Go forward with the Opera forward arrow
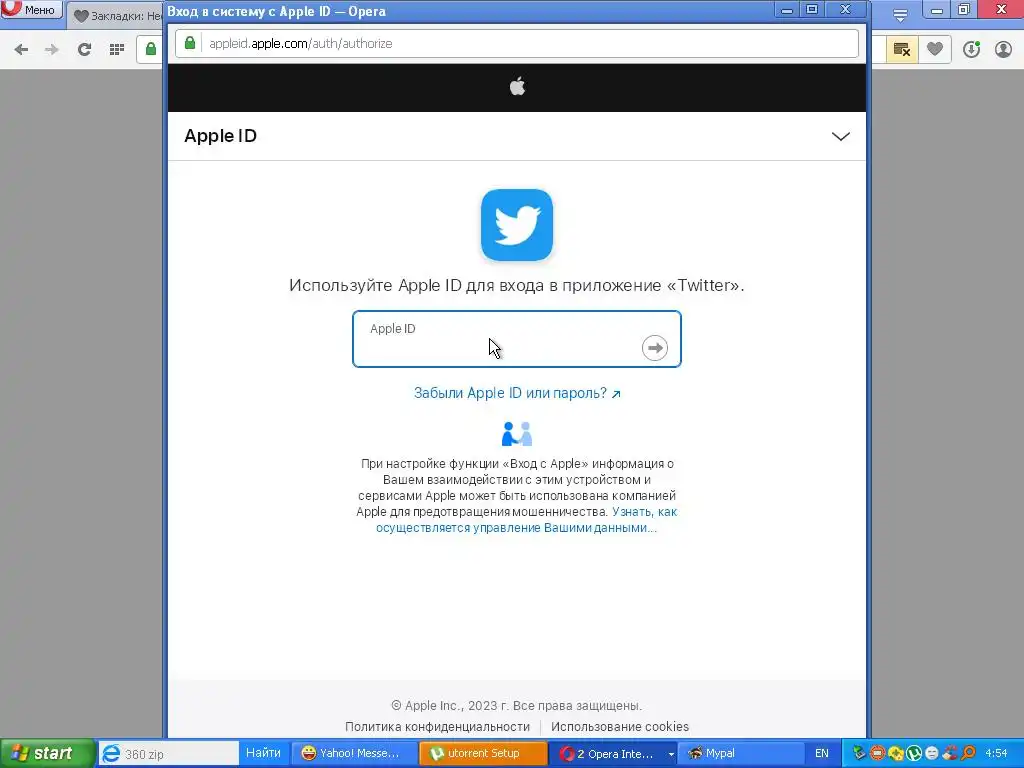Screen dimensions: 1024x768 coord(52,50)
